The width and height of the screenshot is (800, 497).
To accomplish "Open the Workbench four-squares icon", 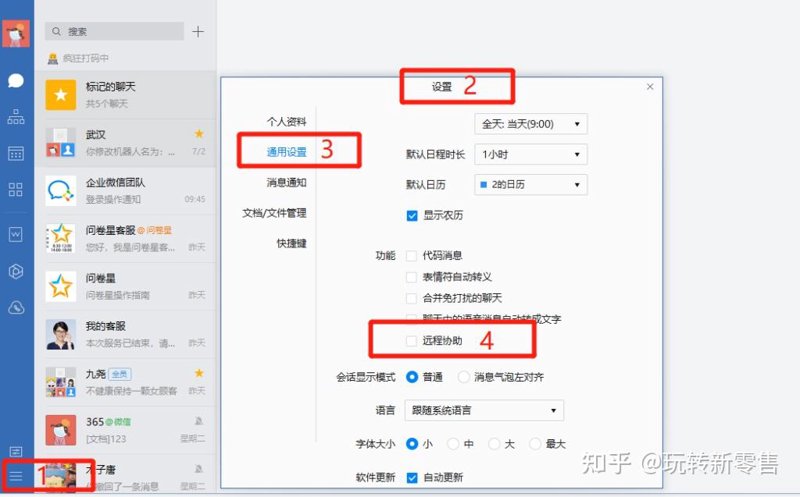I will tap(16, 190).
